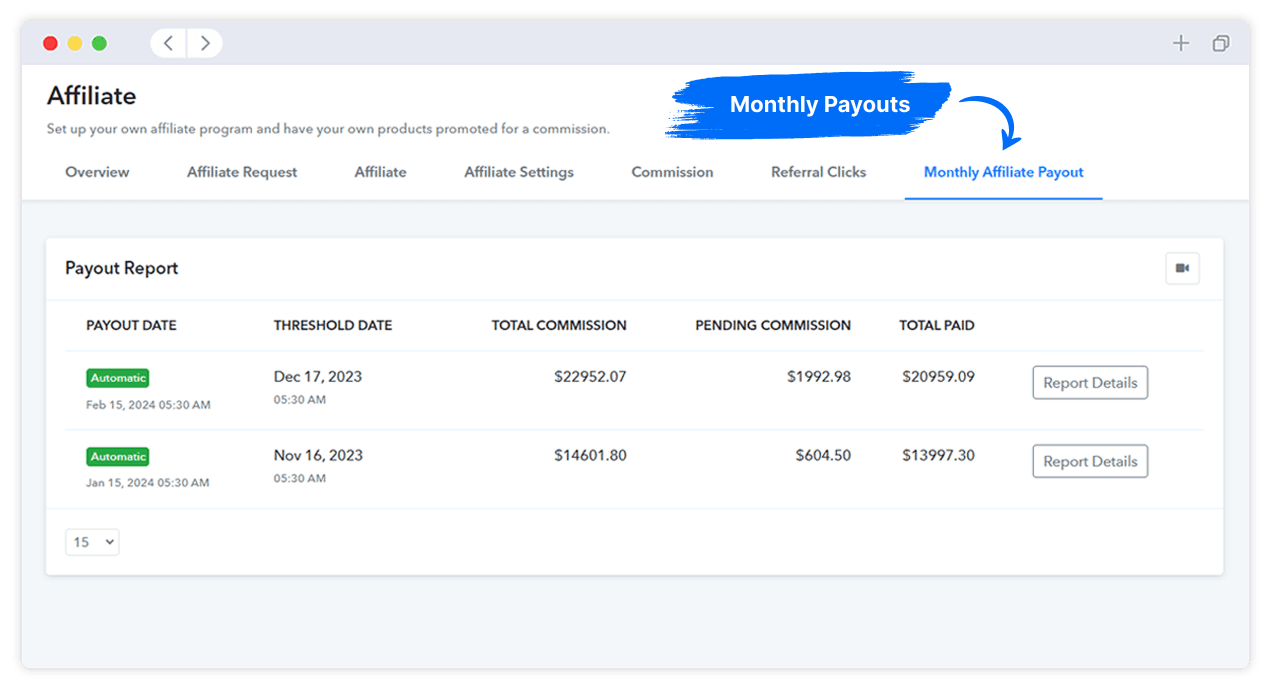The image size is (1270, 690).
Task: Click the forward navigation arrow
Action: (x=204, y=43)
